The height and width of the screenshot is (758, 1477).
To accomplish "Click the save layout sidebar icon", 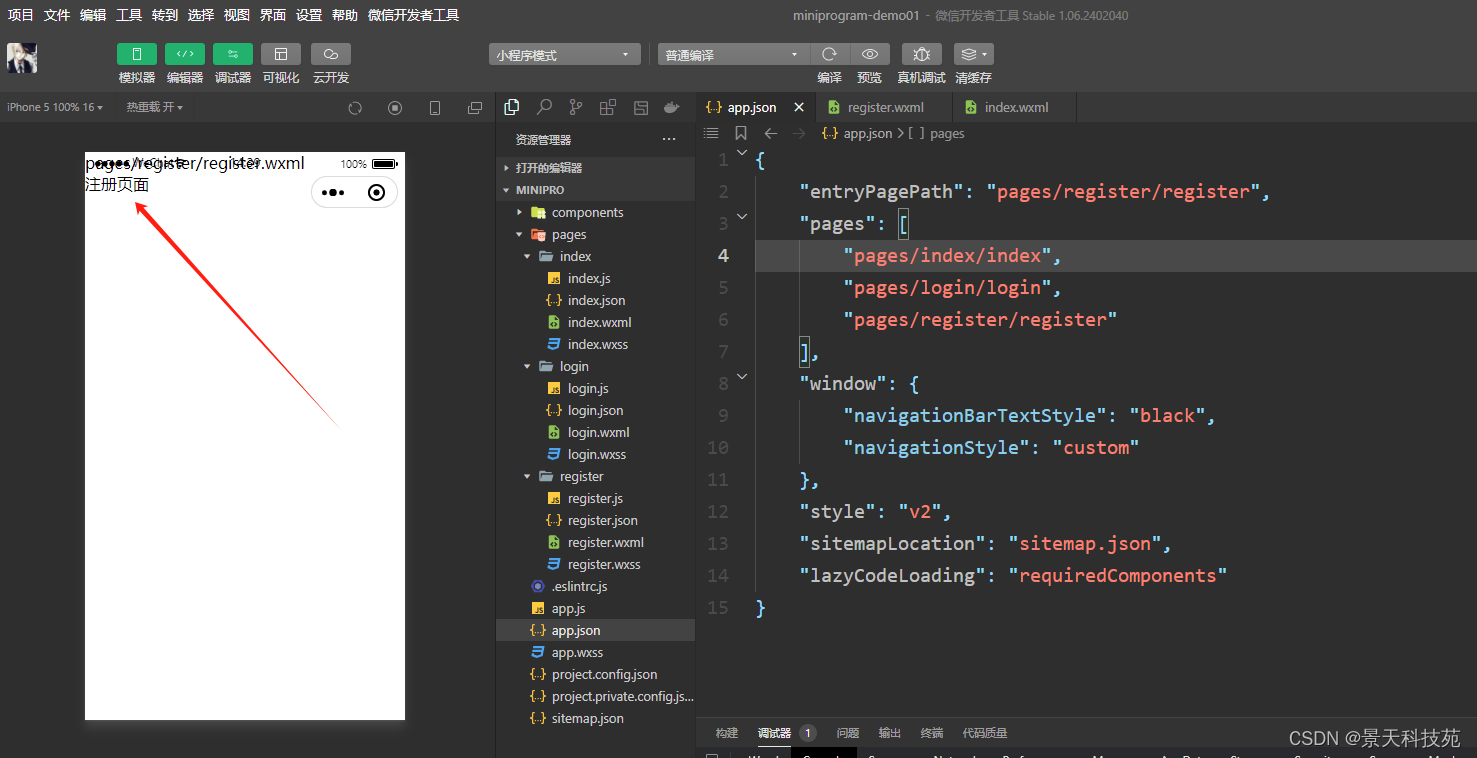I will (x=641, y=107).
